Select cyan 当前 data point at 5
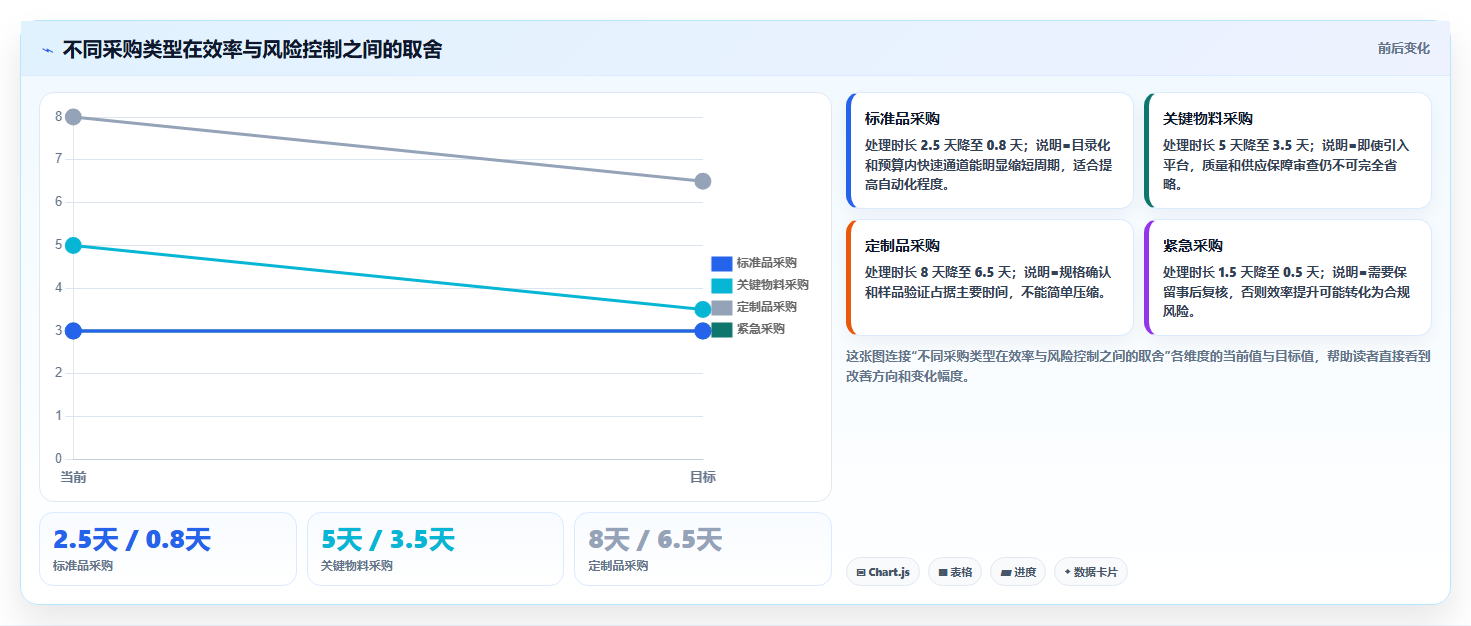The width and height of the screenshot is (1471, 626). pos(73,245)
